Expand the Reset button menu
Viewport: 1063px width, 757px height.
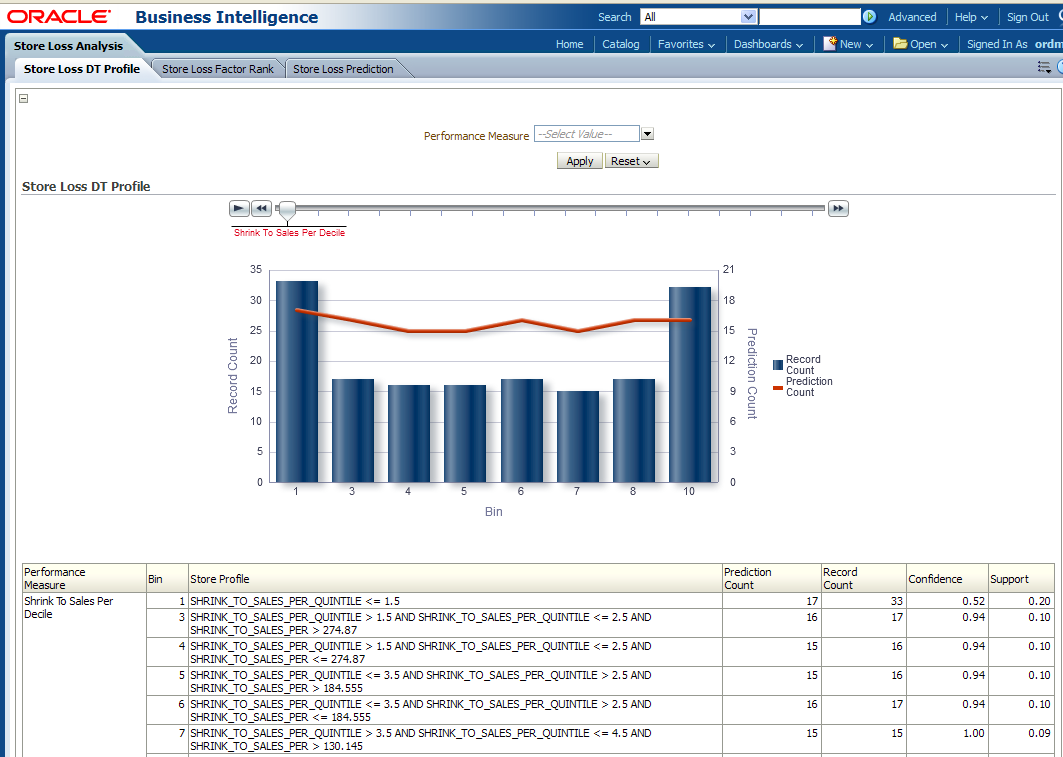point(631,161)
